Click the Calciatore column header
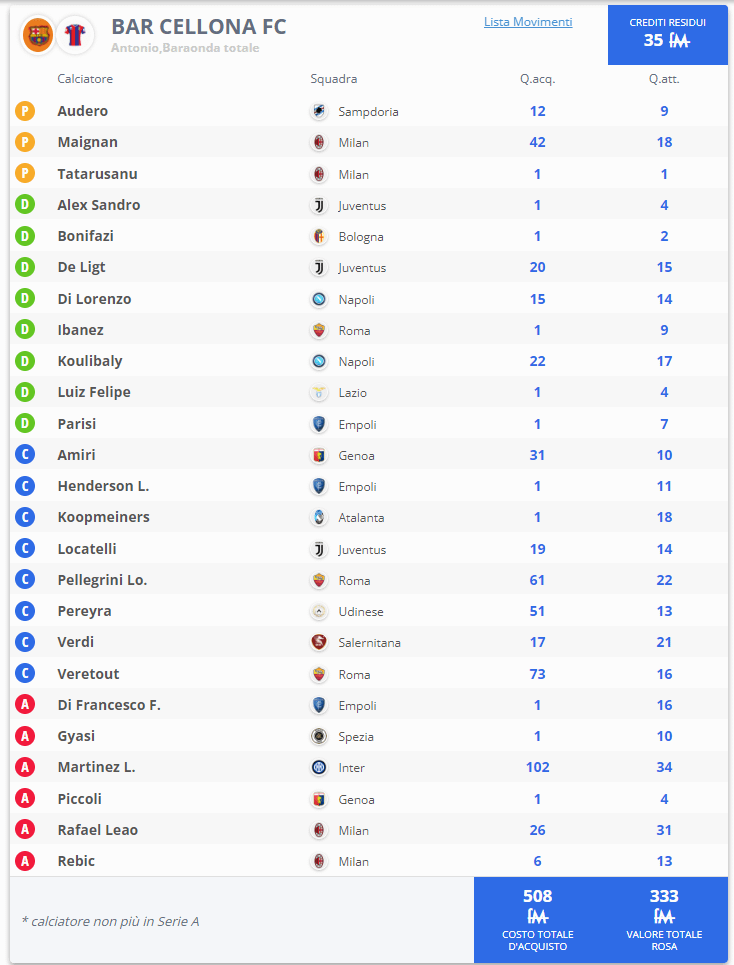 (85, 79)
